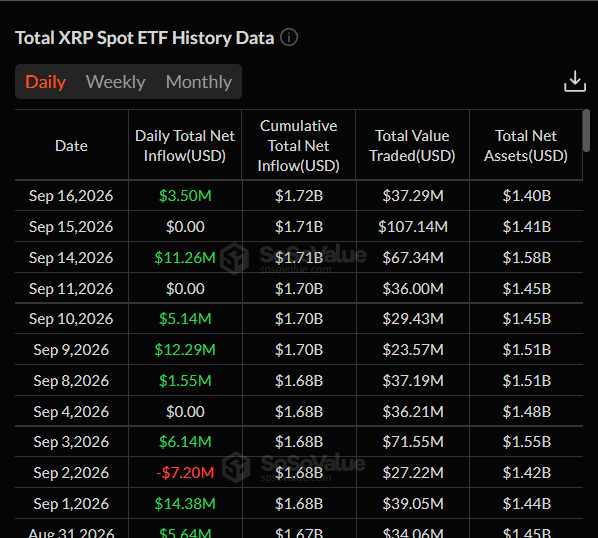Select the Sep 16,2026 date cell
The image size is (598, 538).
point(71,196)
